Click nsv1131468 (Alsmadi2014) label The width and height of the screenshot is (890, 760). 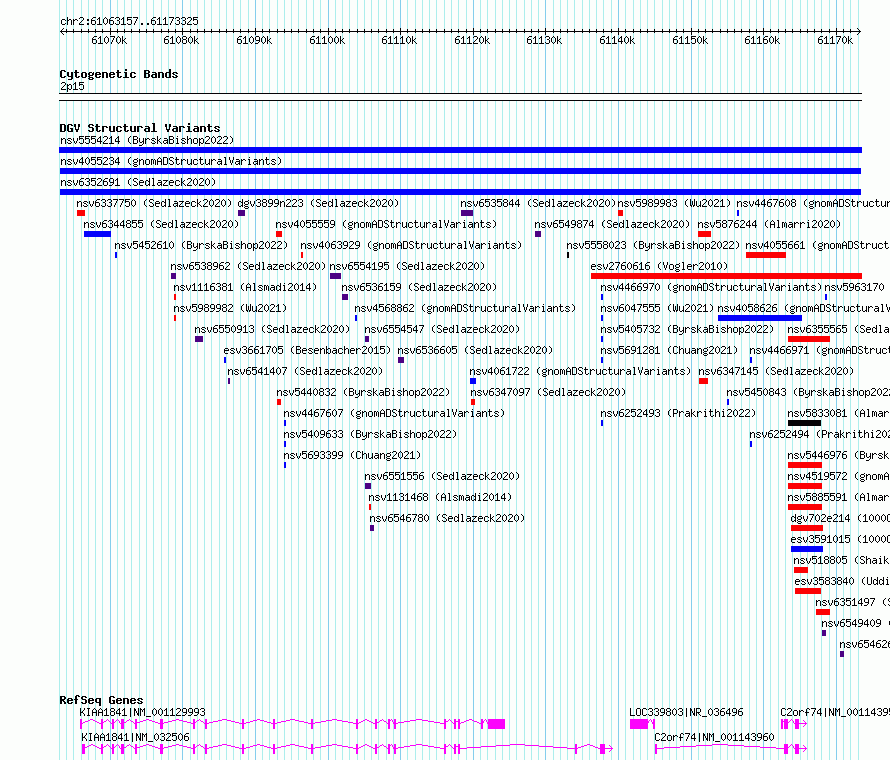tap(440, 497)
